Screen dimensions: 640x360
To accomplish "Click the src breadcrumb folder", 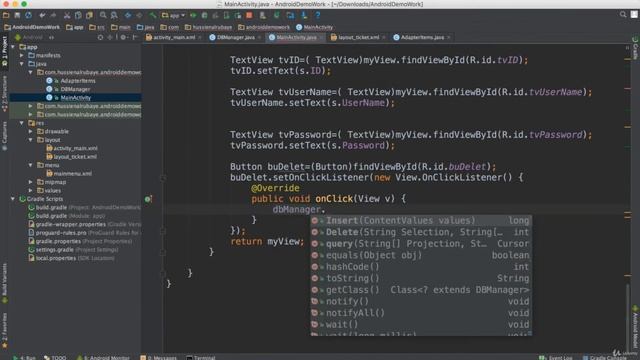I will pos(97,27).
